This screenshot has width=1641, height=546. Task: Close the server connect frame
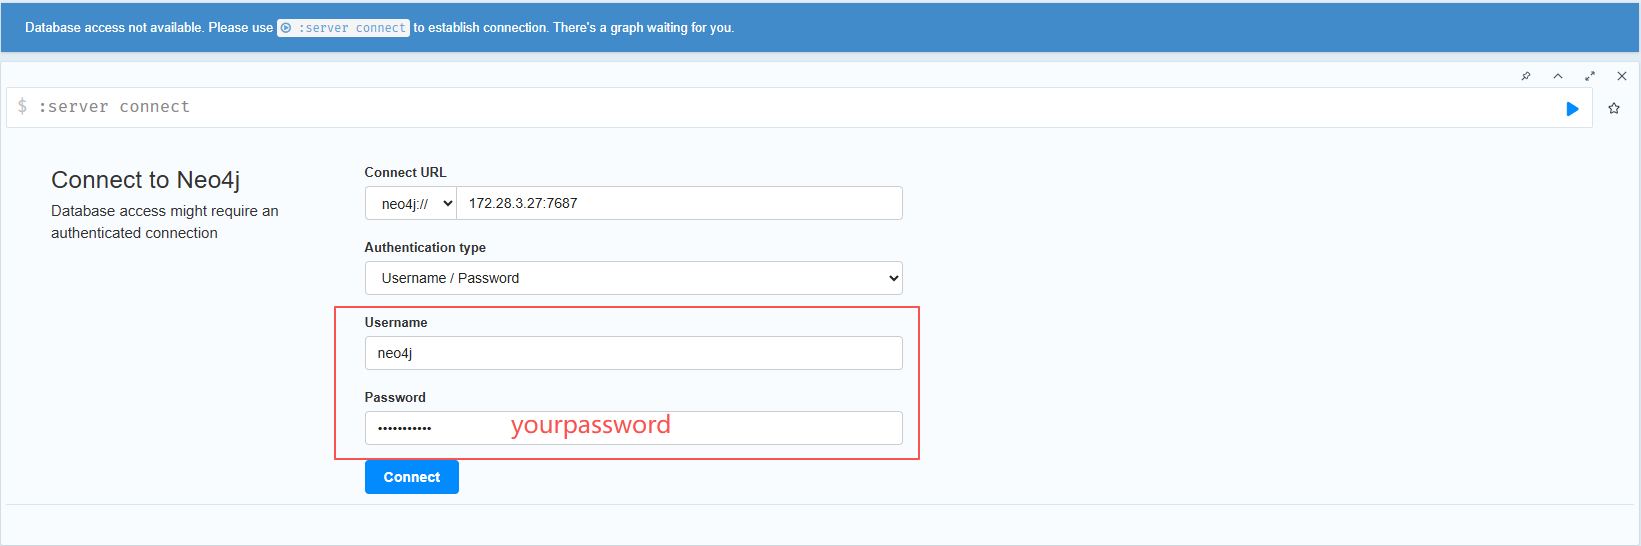(x=1622, y=76)
